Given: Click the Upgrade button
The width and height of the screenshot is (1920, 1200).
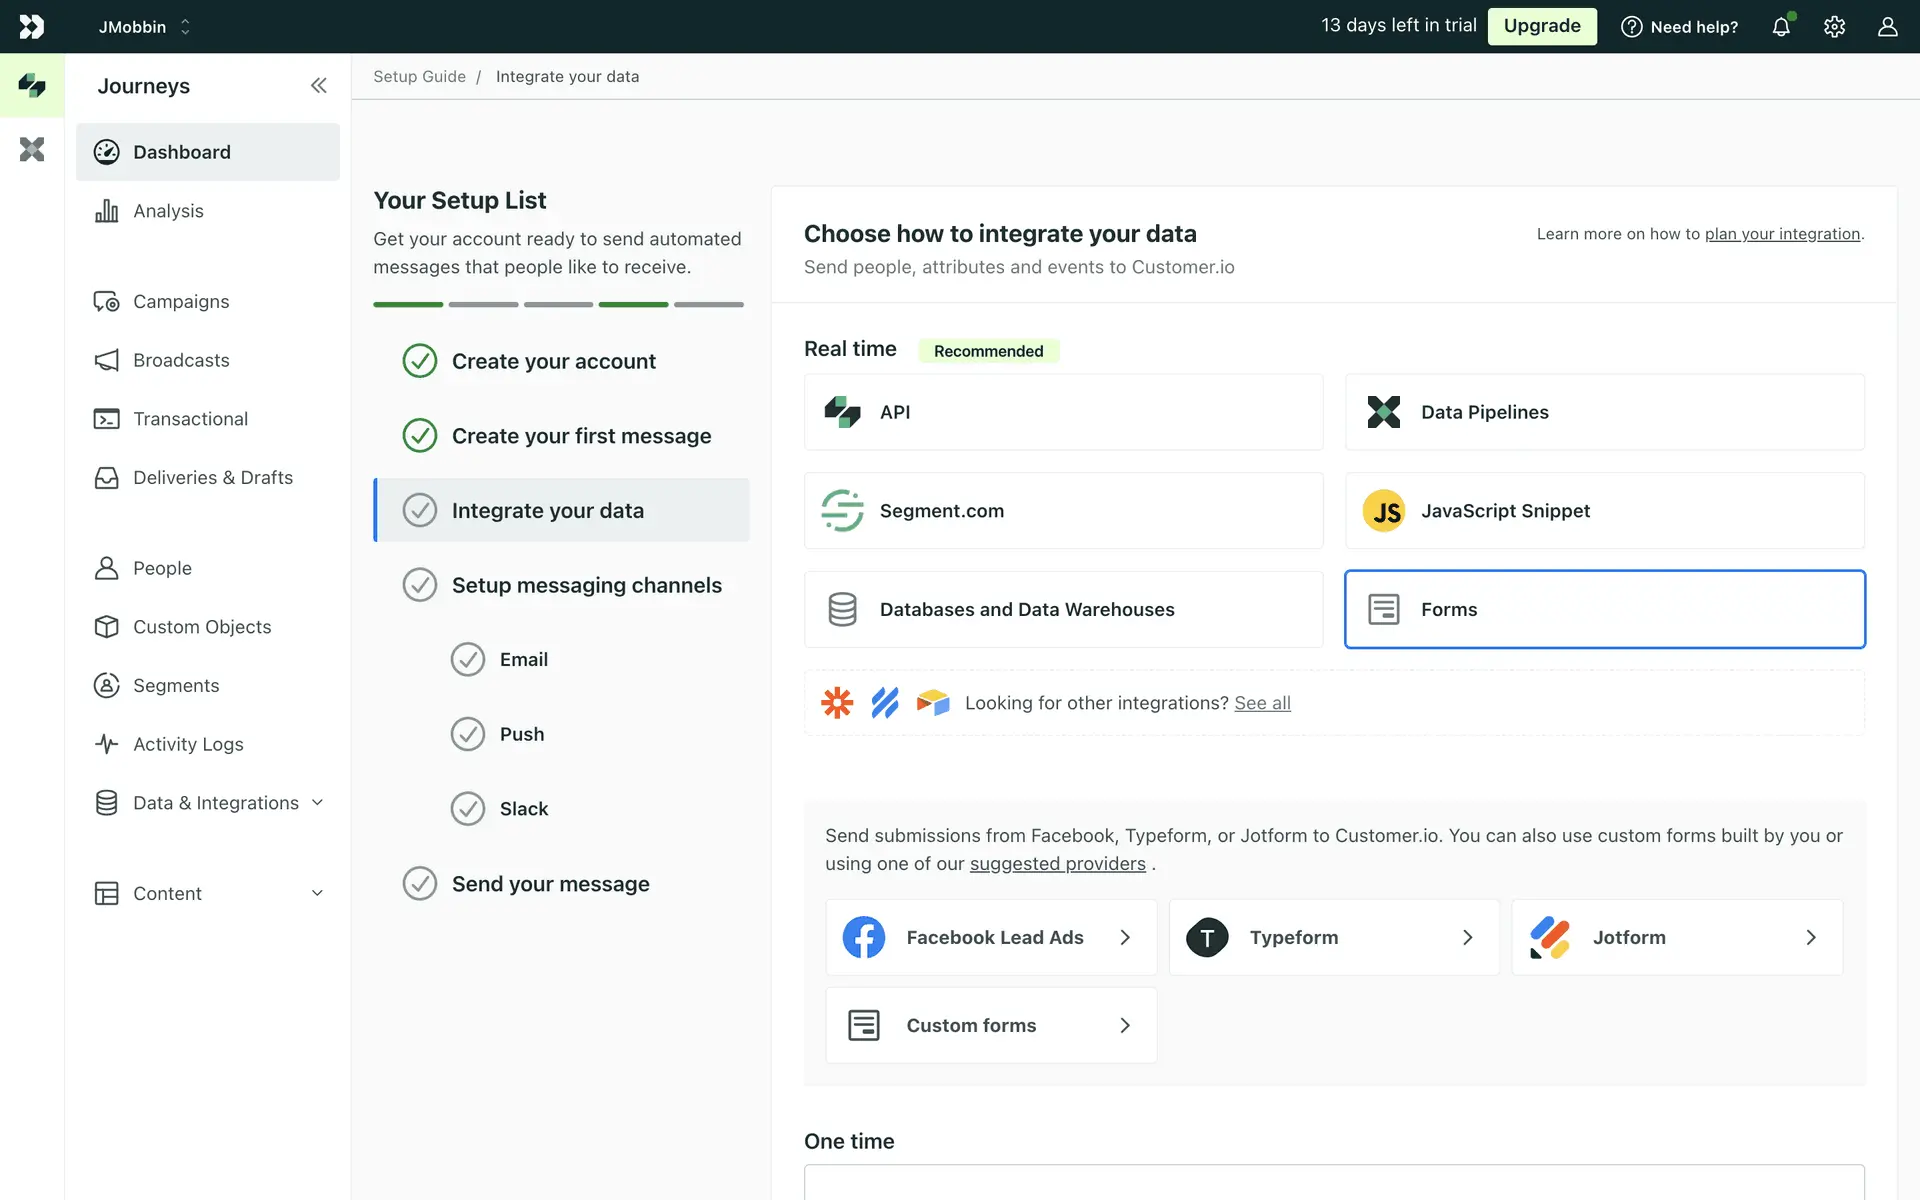Looking at the screenshot, I should (1541, 26).
